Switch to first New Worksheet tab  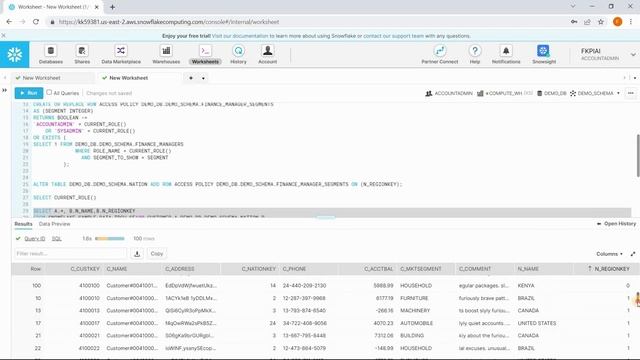pos(42,78)
